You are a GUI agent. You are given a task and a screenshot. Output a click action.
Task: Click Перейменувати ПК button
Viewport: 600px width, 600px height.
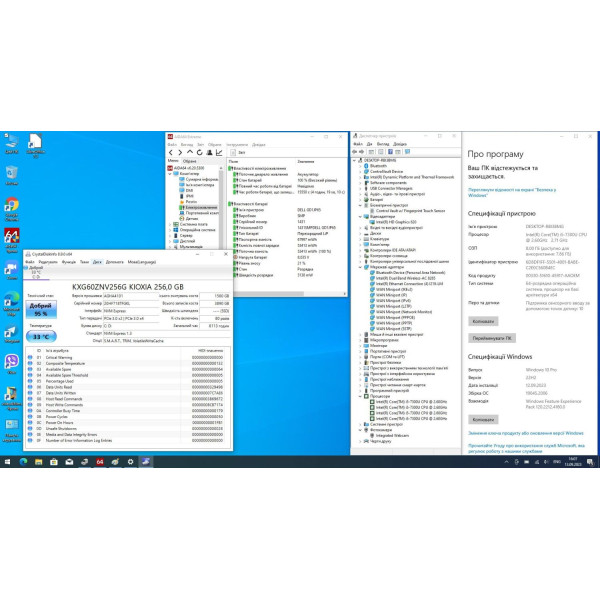tap(492, 338)
